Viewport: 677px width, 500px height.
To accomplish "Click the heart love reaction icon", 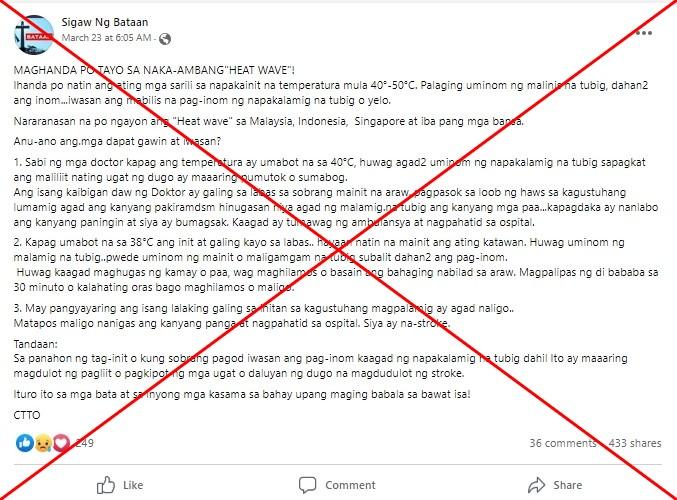I will click(61, 443).
